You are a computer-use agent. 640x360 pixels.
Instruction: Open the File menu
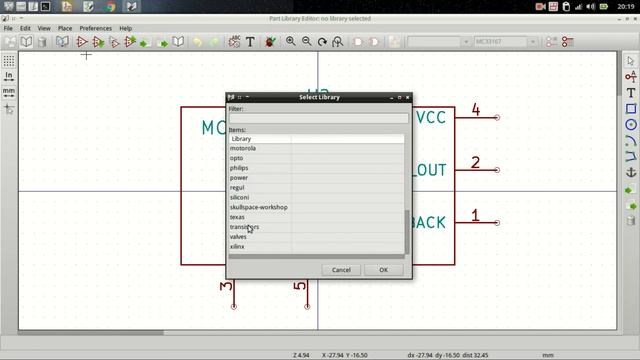[x=8, y=28]
